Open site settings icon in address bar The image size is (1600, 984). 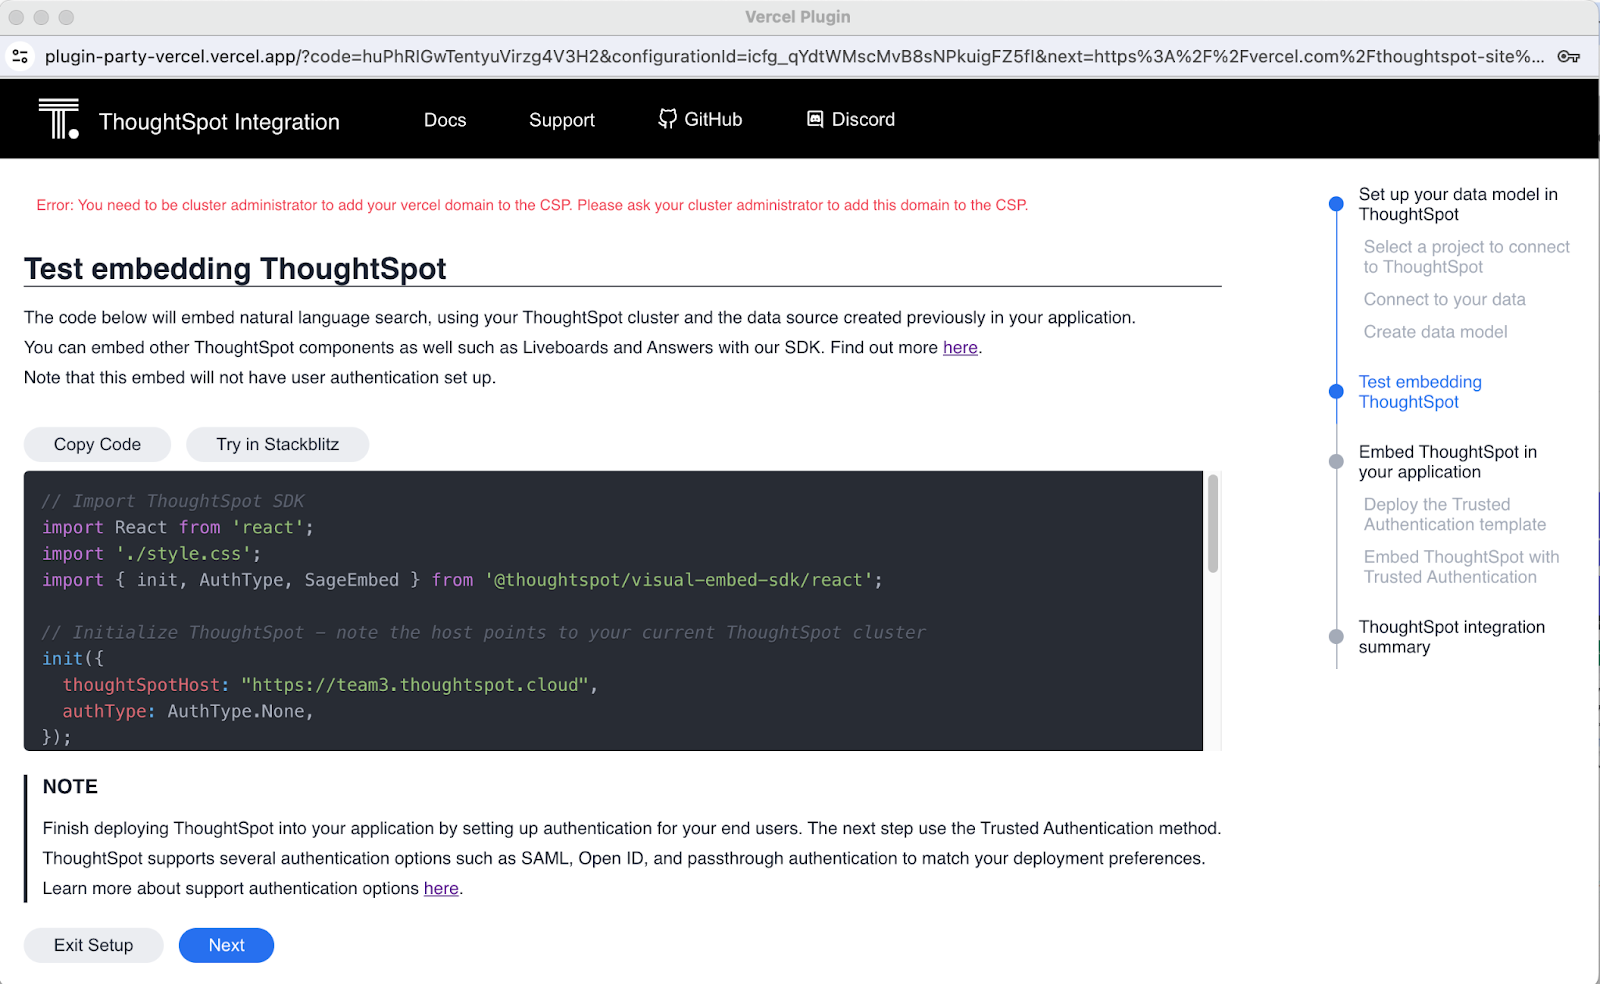[x=20, y=57]
